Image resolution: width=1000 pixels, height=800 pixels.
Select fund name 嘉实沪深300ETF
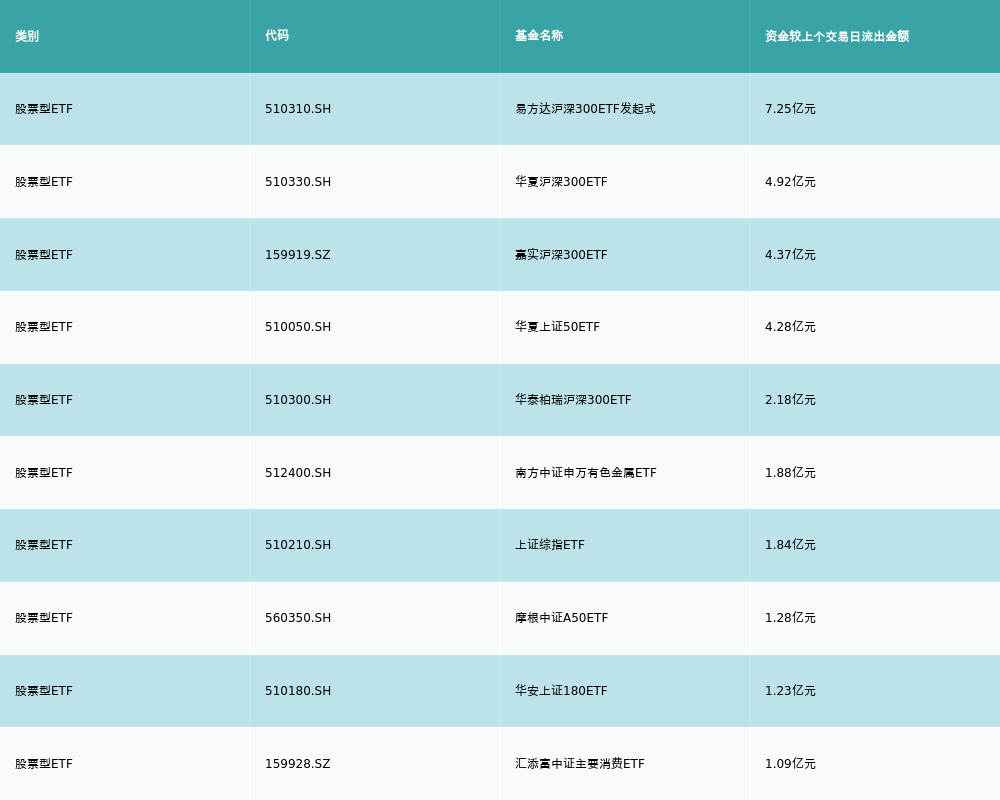click(x=561, y=255)
